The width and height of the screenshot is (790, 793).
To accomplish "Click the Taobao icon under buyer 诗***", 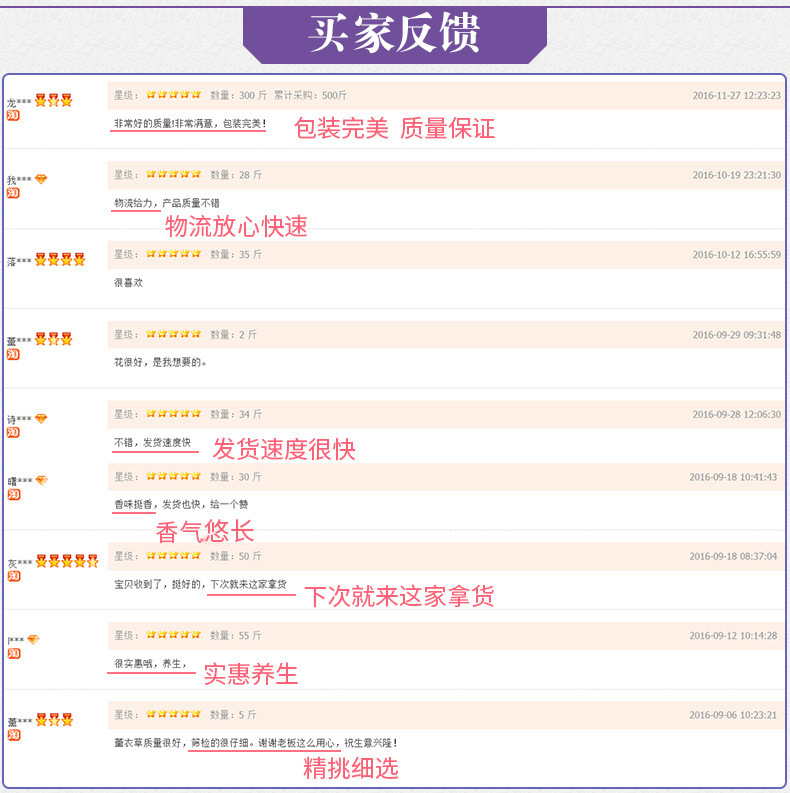I will [13, 432].
